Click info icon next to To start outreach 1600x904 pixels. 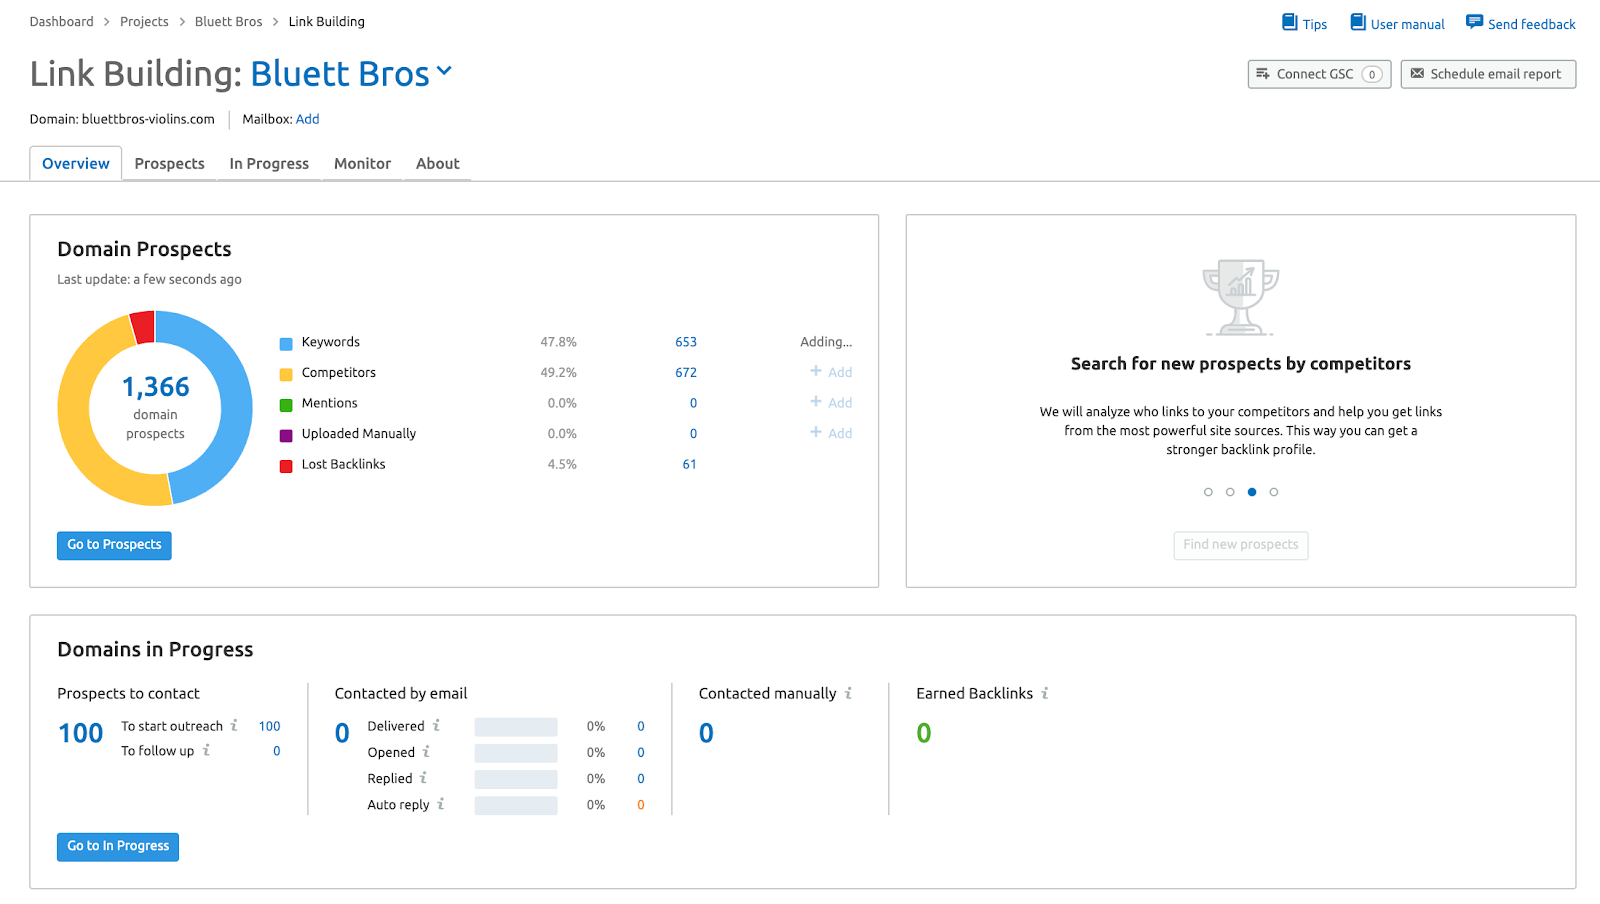[x=234, y=726]
